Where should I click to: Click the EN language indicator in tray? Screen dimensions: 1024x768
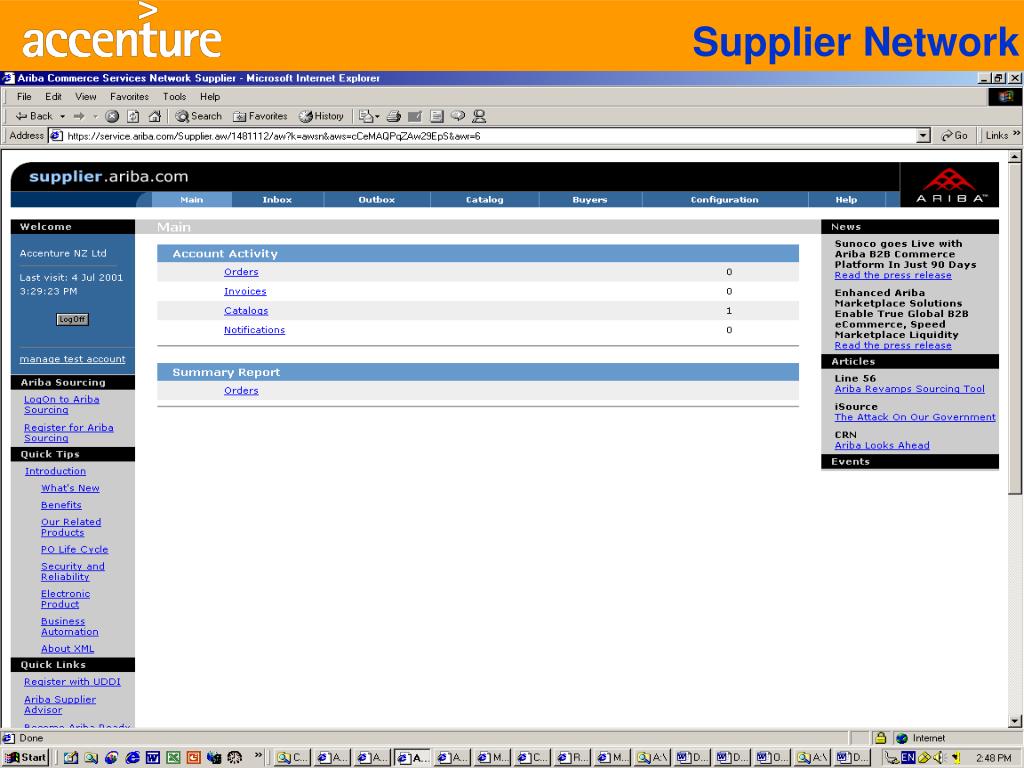(x=908, y=758)
